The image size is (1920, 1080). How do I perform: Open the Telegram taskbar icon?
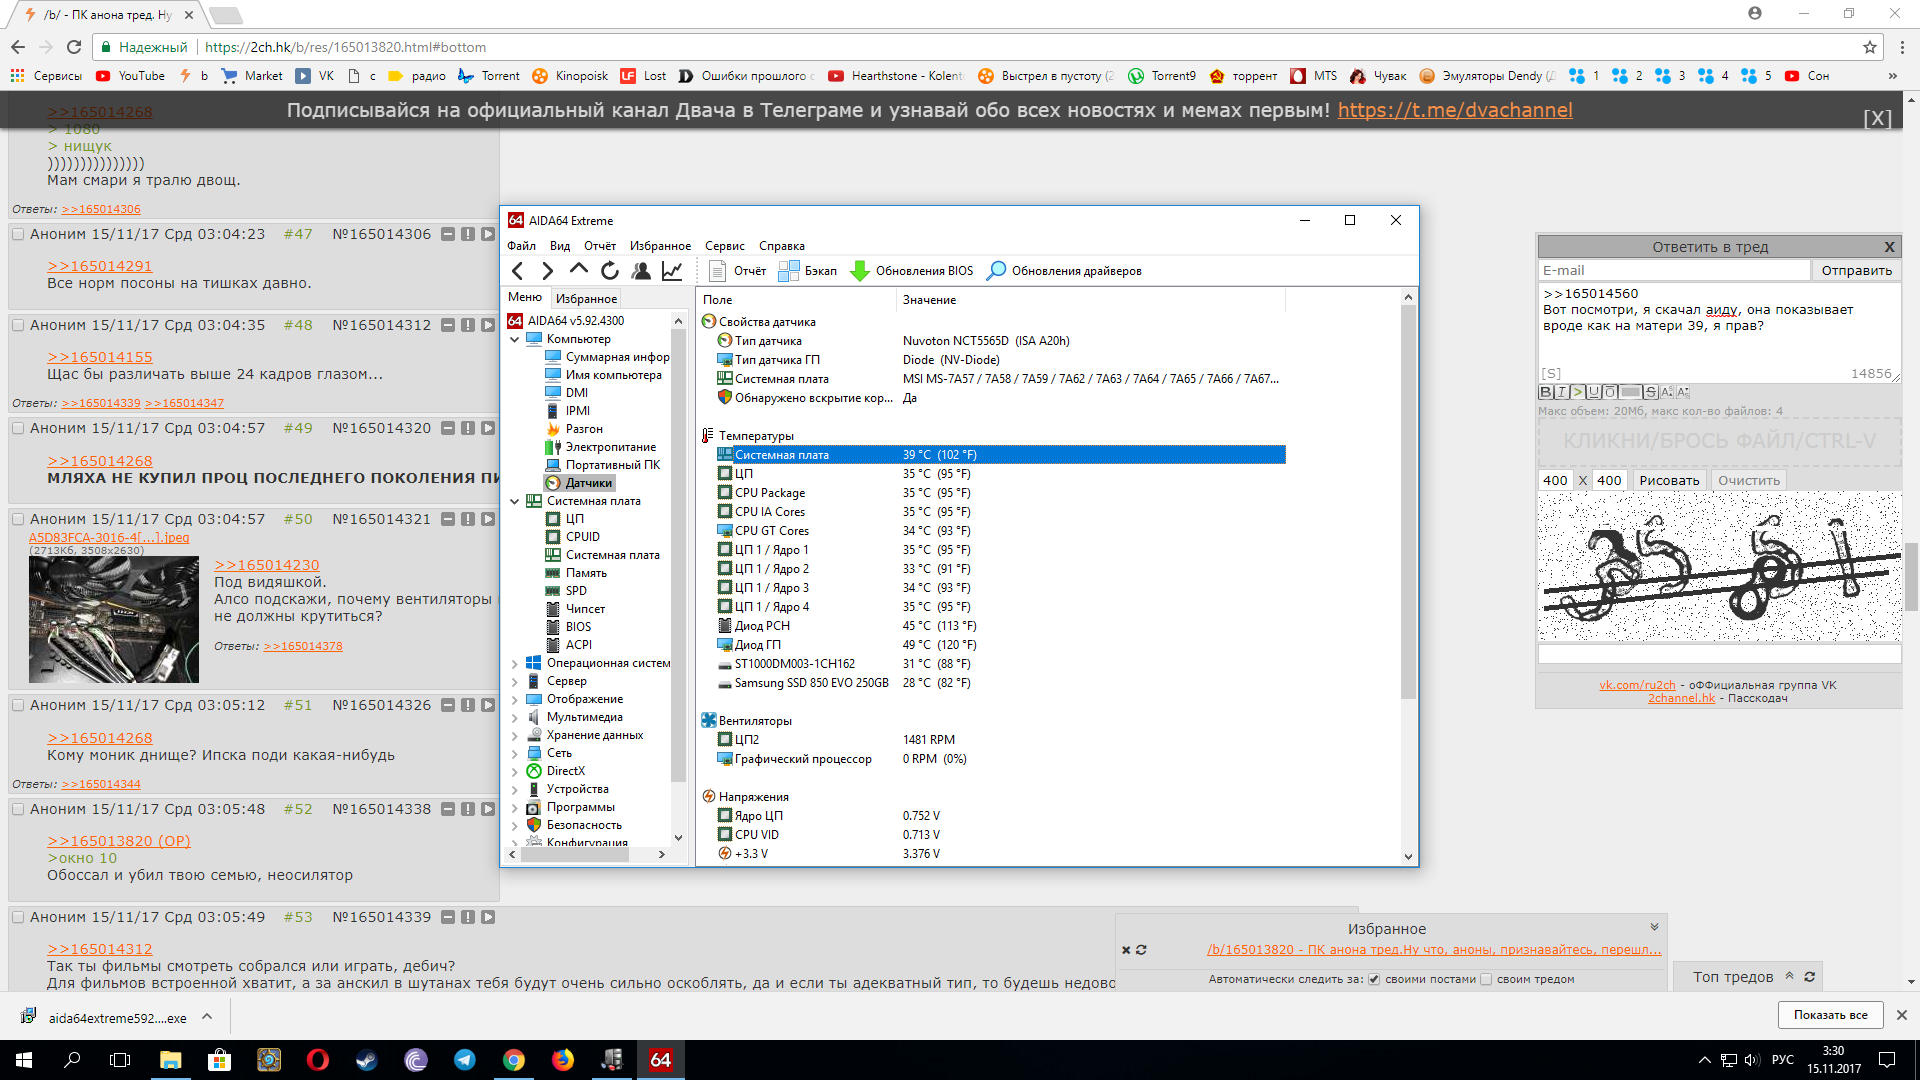(465, 1060)
